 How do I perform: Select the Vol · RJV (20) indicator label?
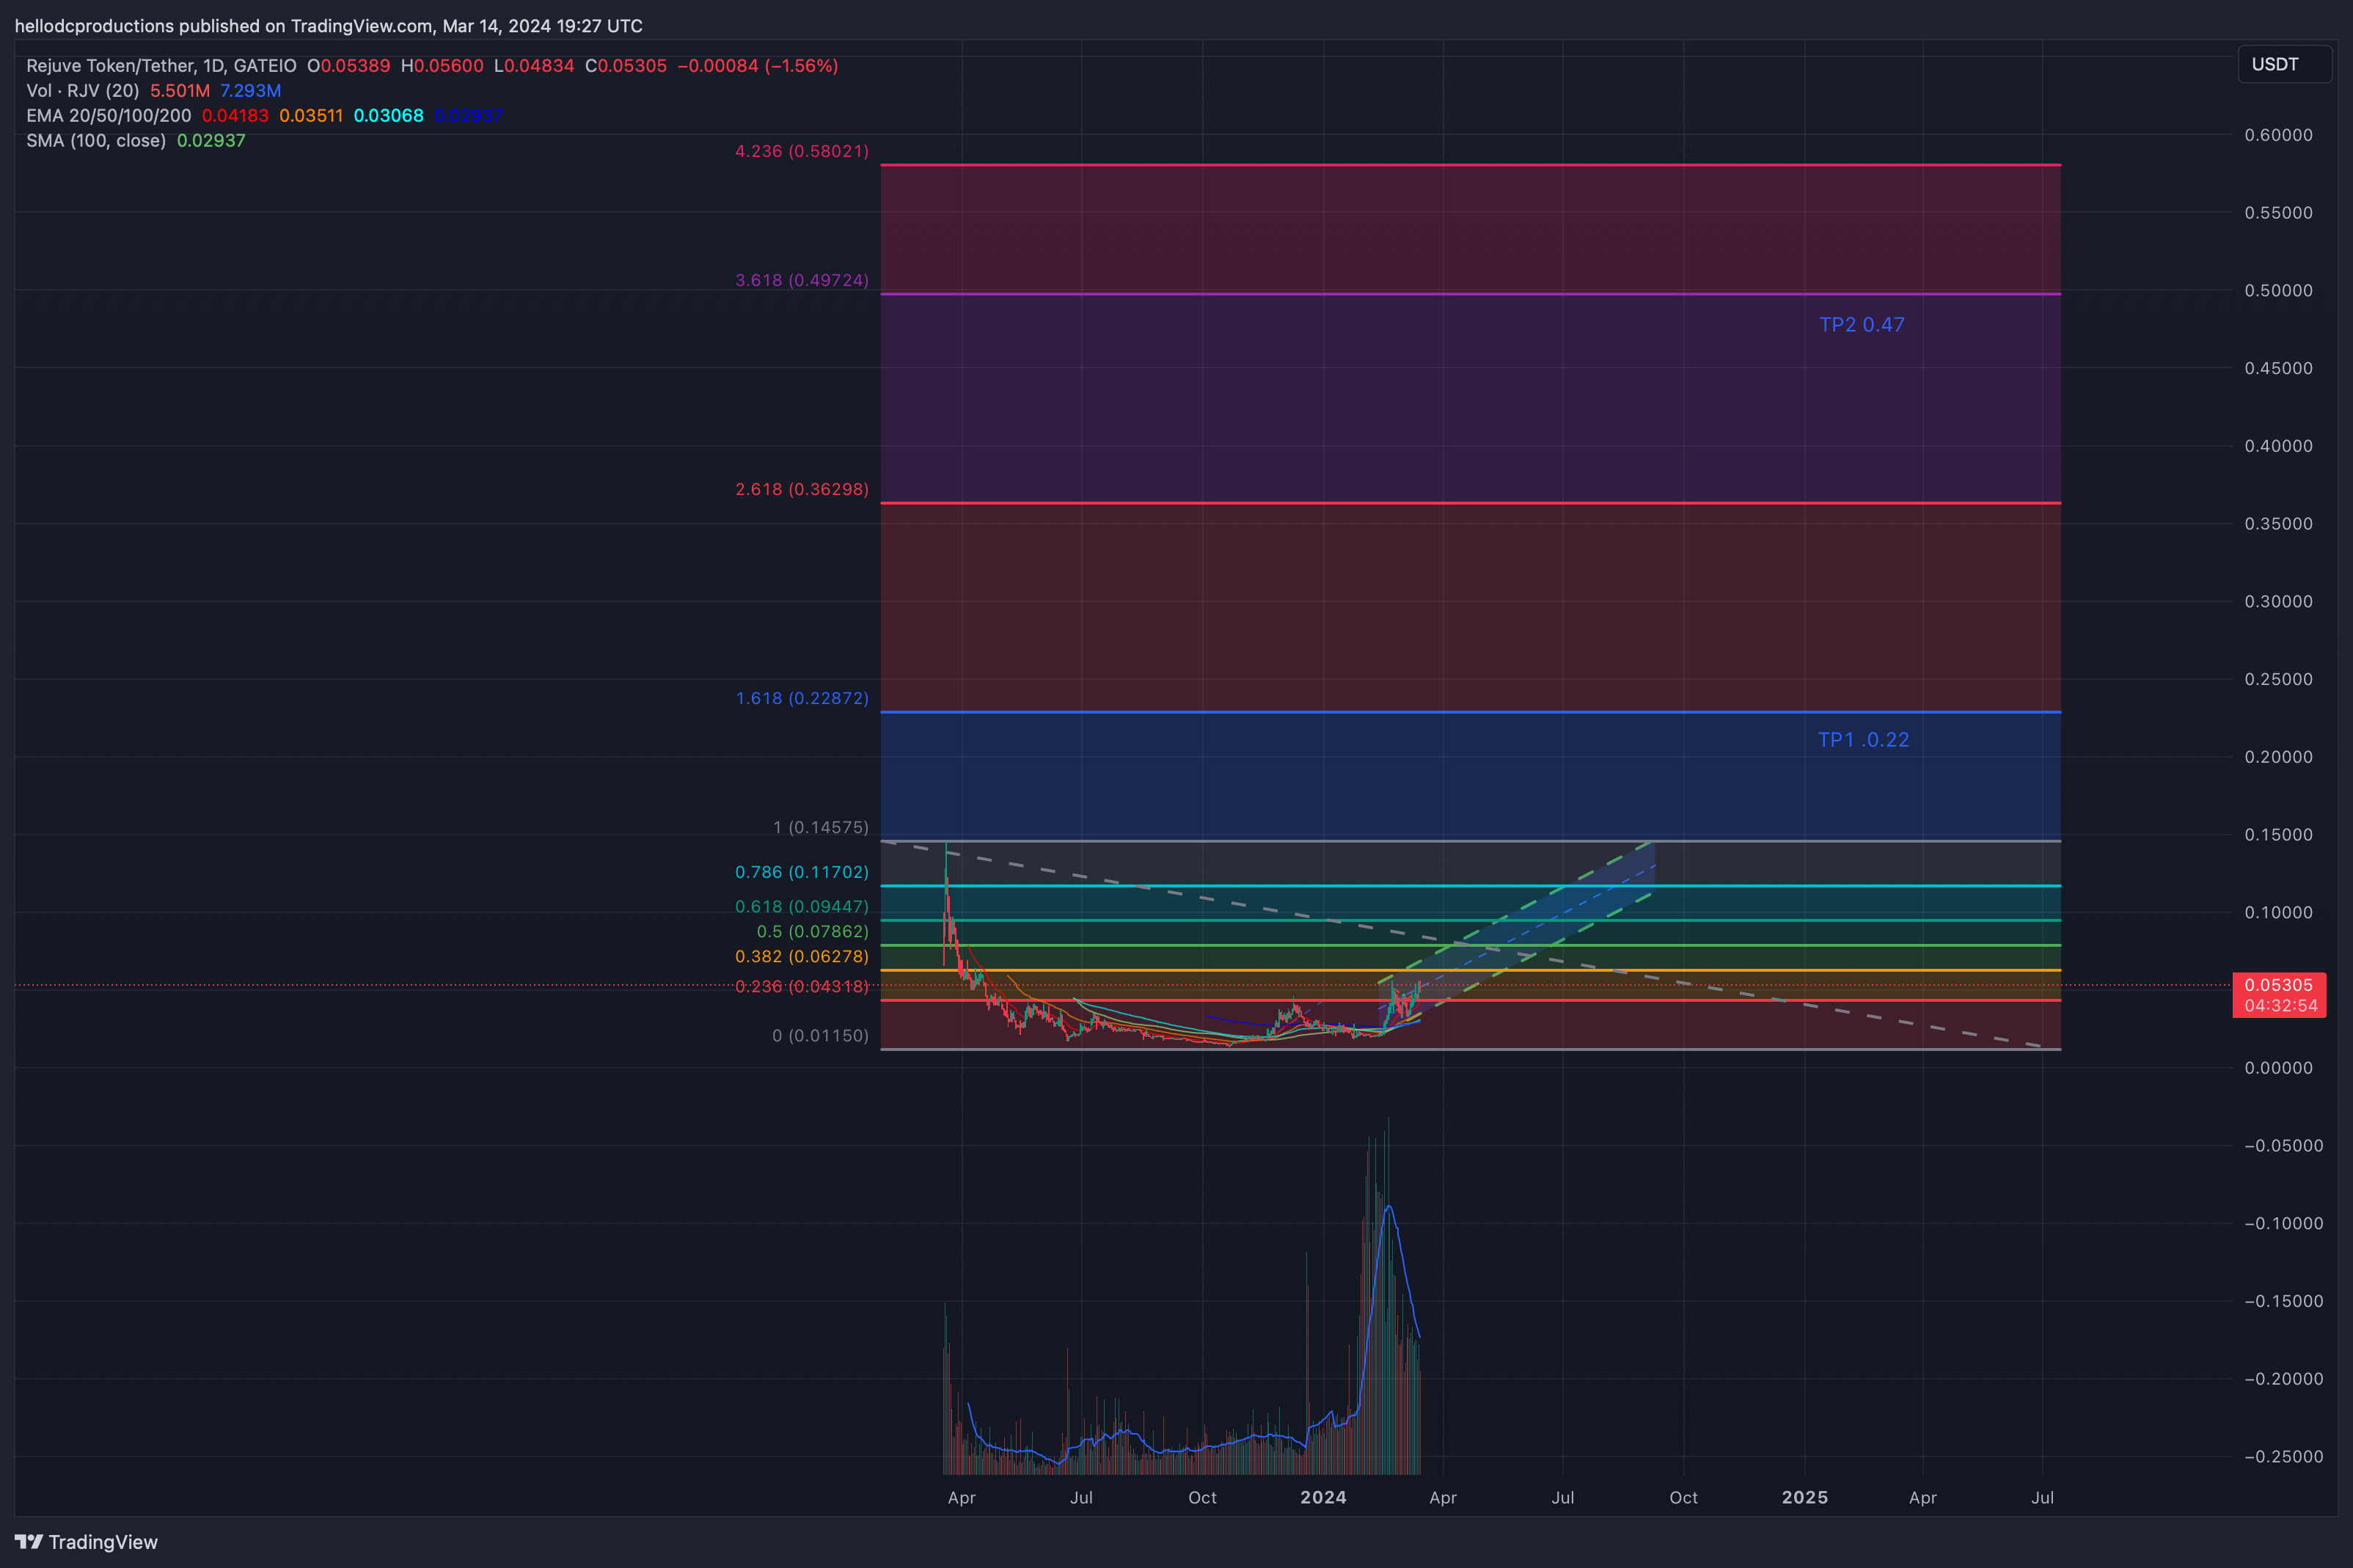[83, 91]
